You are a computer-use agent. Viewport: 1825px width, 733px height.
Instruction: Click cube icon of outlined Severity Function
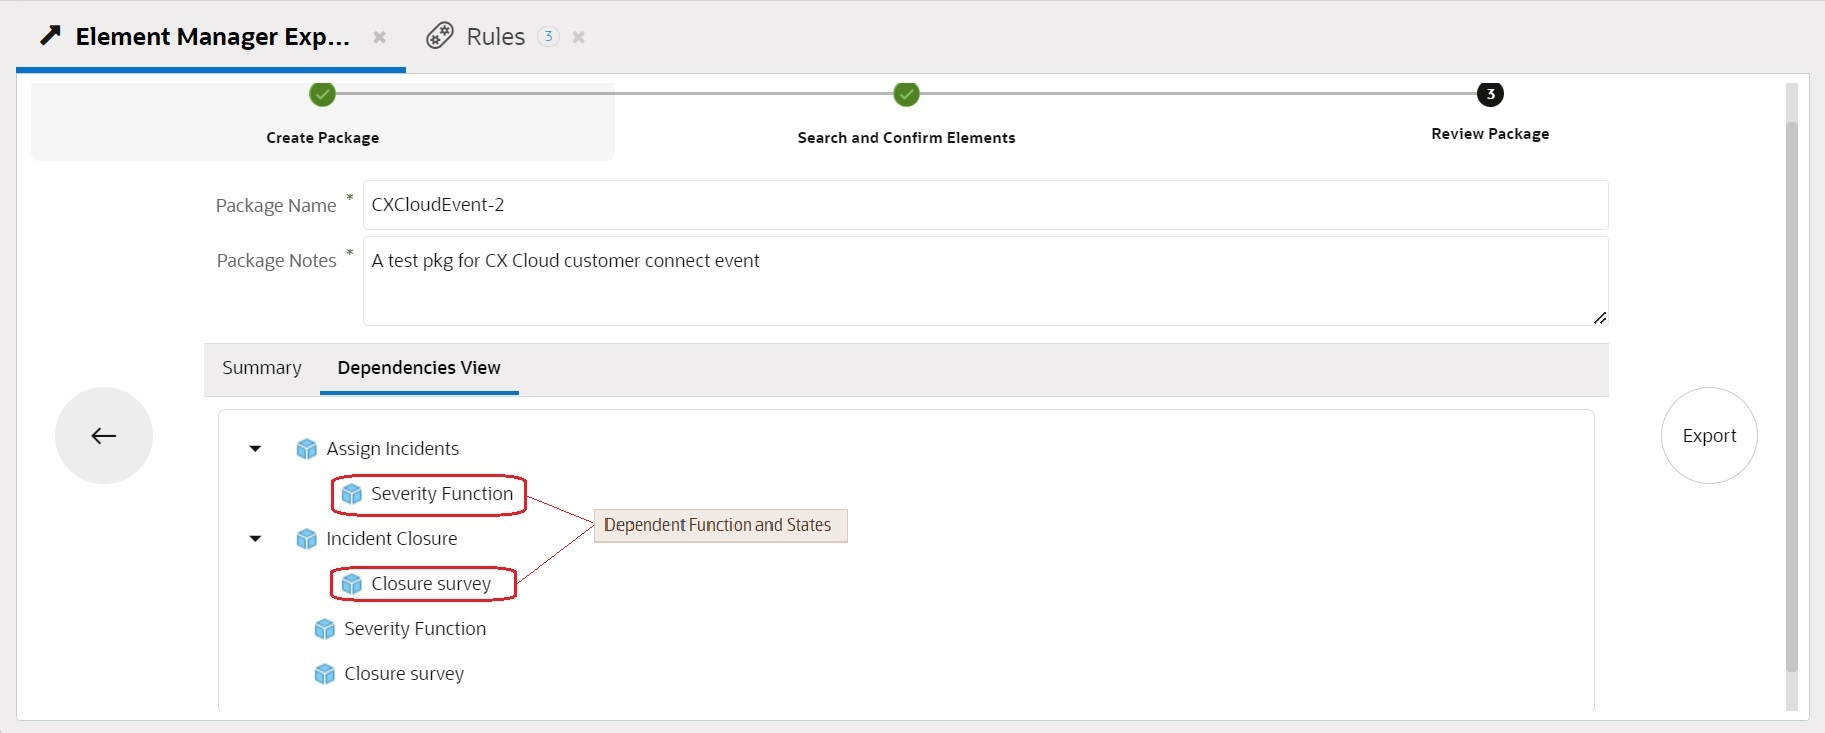351,494
